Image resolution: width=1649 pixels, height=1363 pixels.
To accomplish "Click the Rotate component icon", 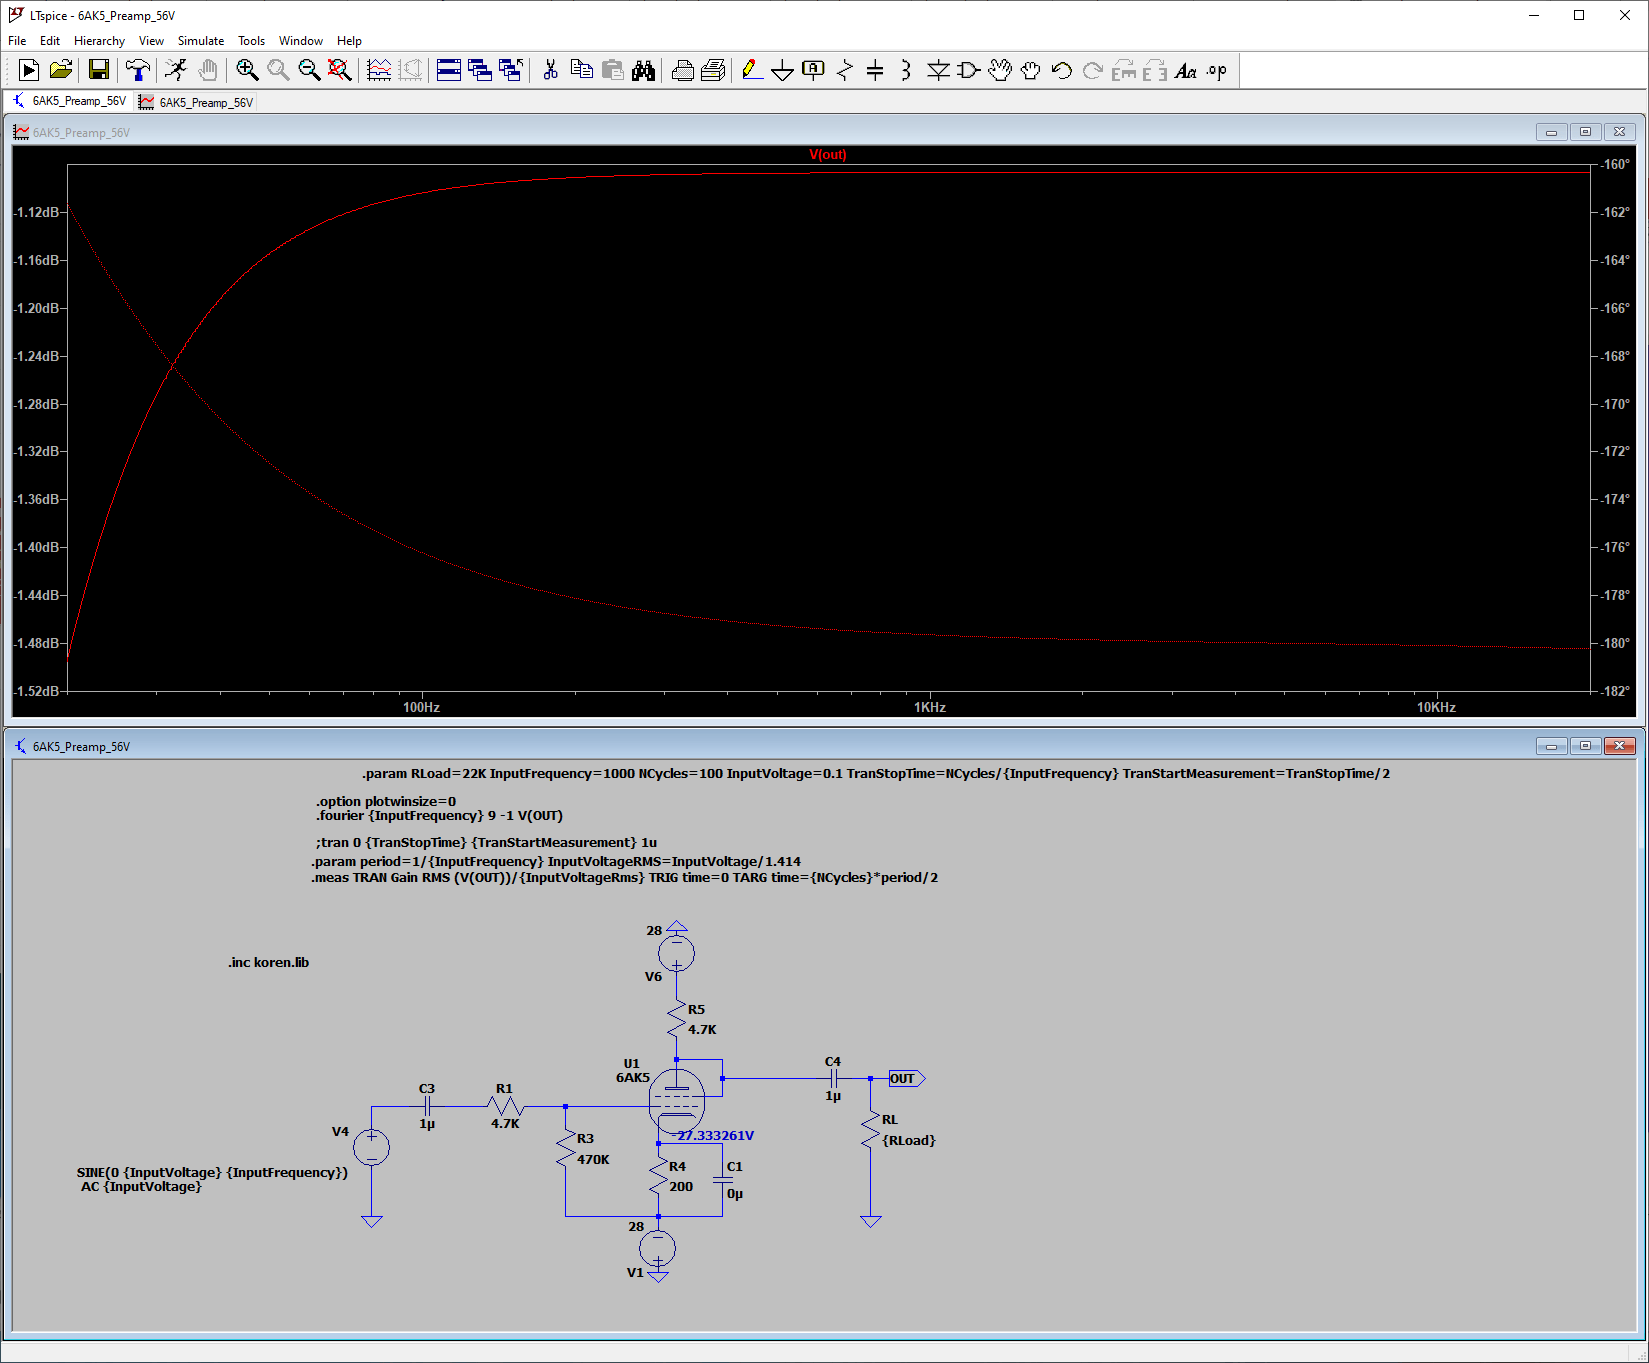I will (1124, 70).
